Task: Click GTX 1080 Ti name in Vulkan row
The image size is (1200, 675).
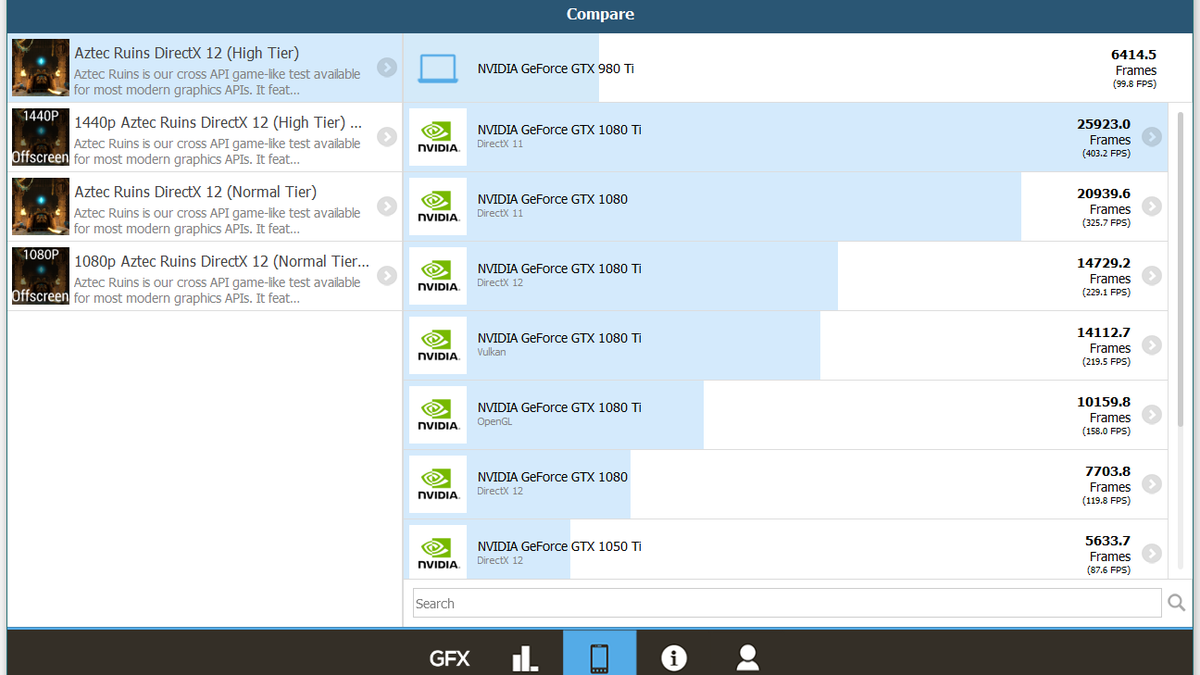Action: pyautogui.click(x=560, y=338)
